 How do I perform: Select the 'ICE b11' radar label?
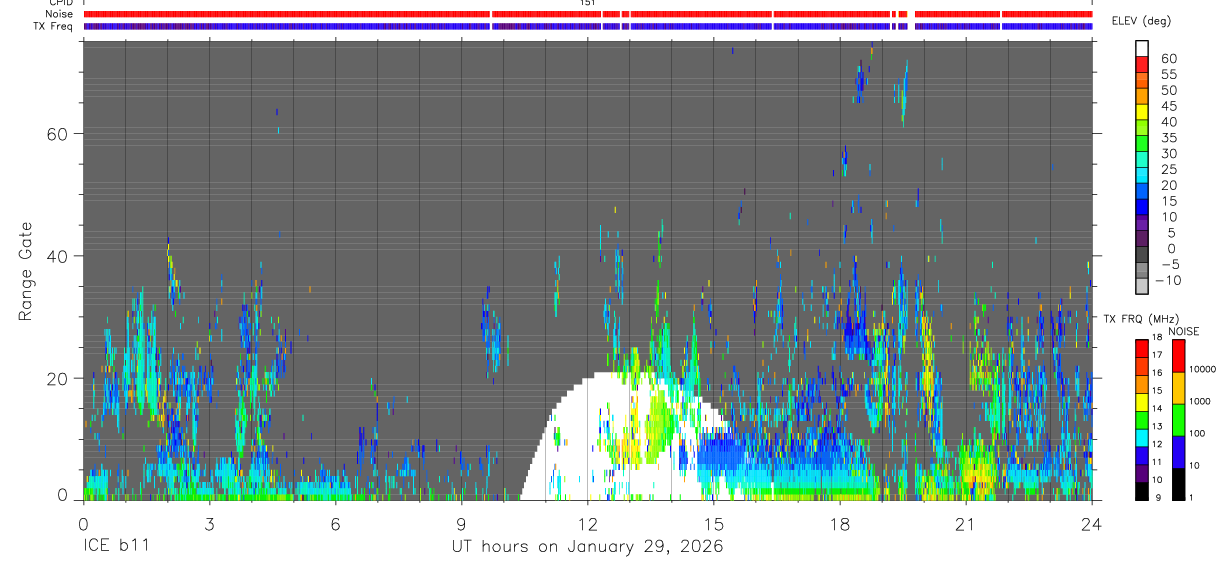[115, 547]
